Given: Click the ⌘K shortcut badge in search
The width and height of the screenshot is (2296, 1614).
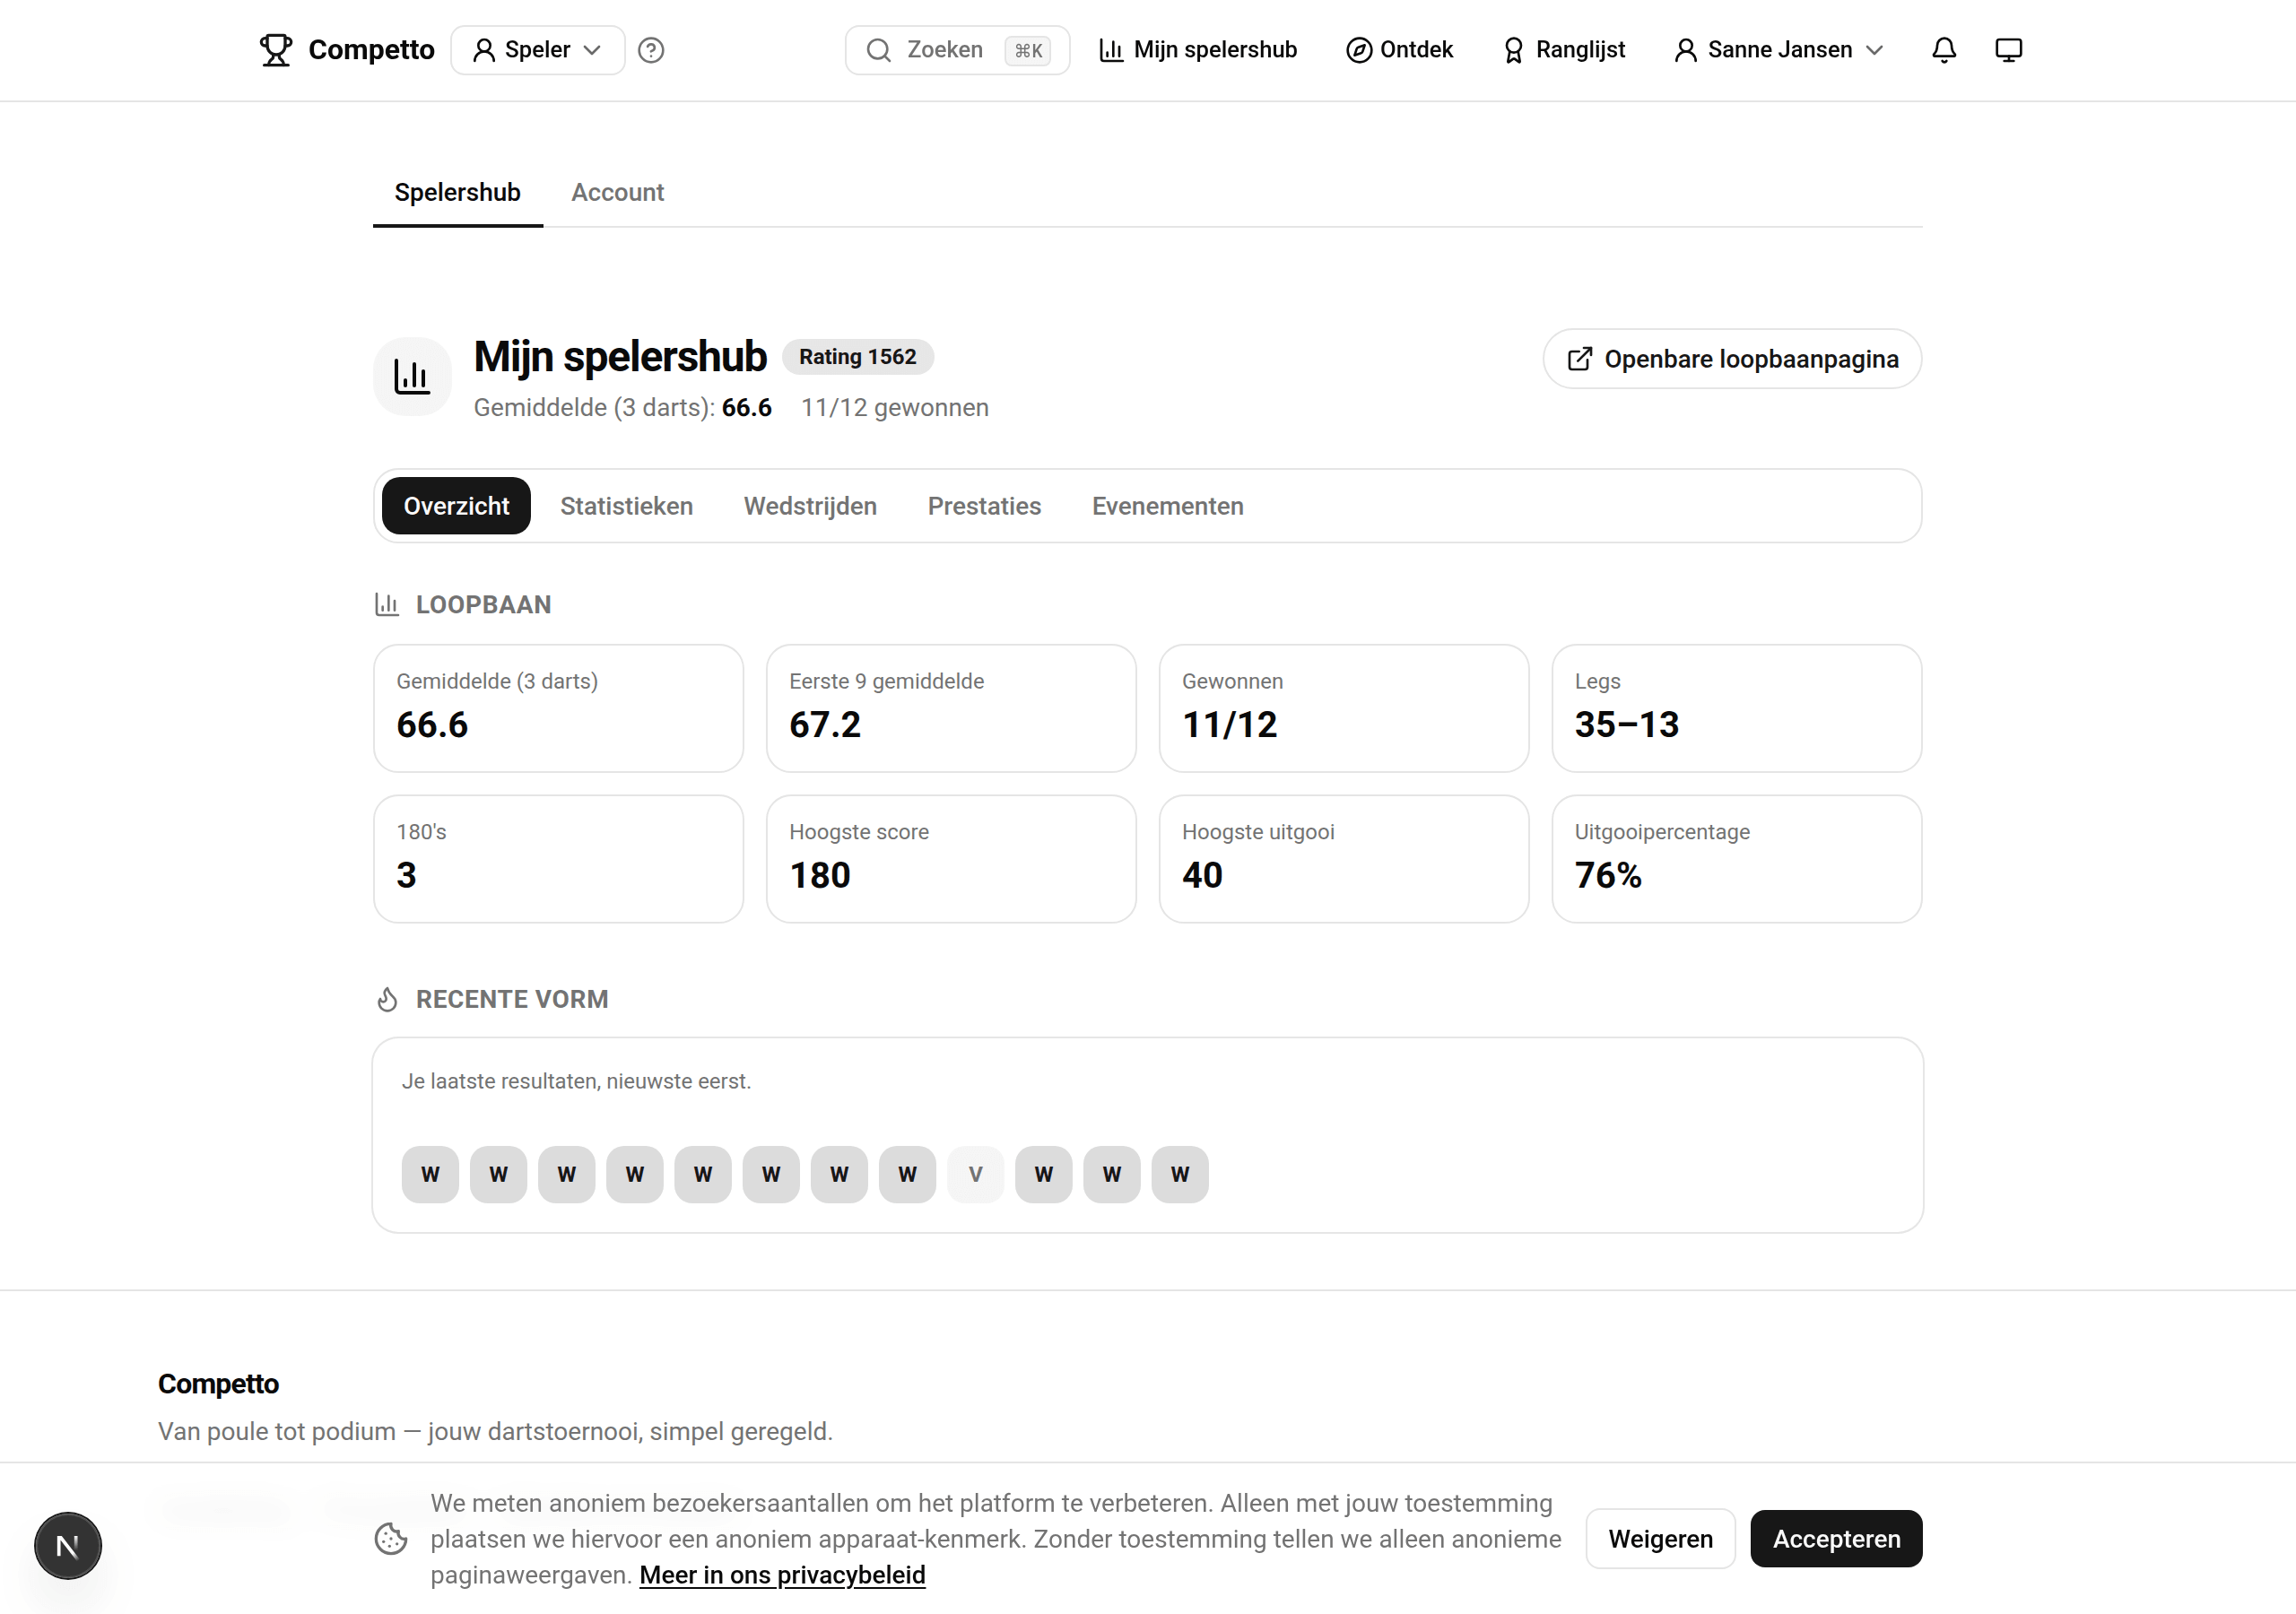Looking at the screenshot, I should coord(1028,50).
